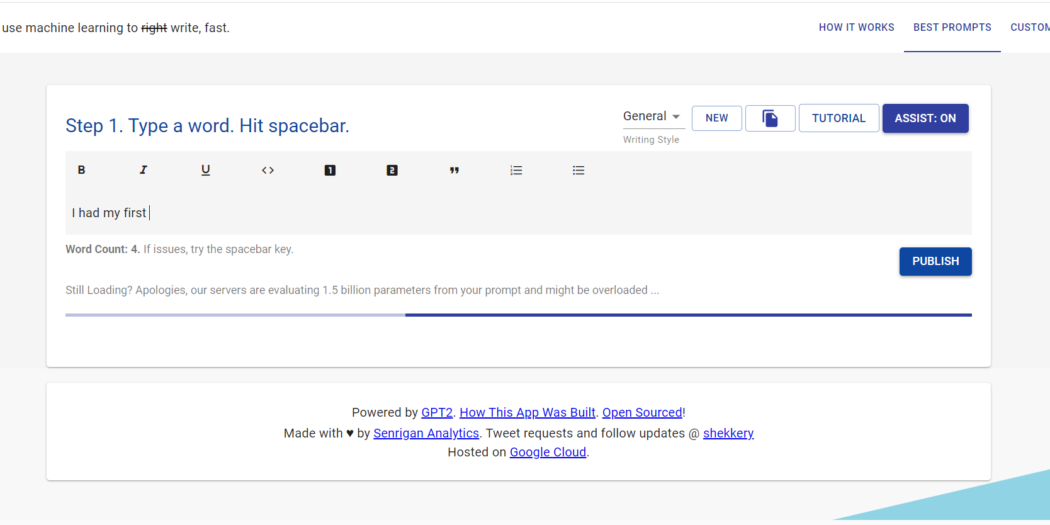Open the TUTORIAL button

tap(839, 119)
